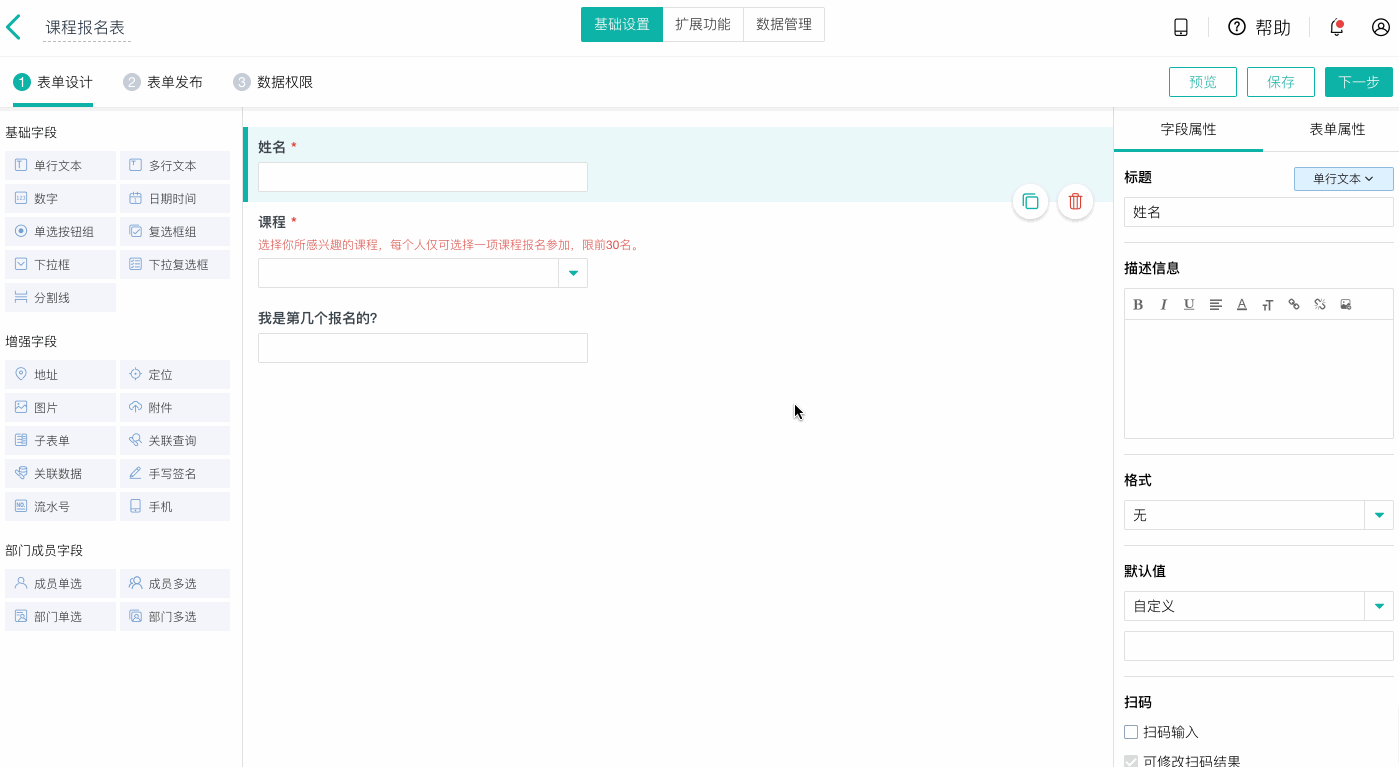Insert image in description editor
Image resolution: width=1399 pixels, height=767 pixels.
(x=1346, y=305)
